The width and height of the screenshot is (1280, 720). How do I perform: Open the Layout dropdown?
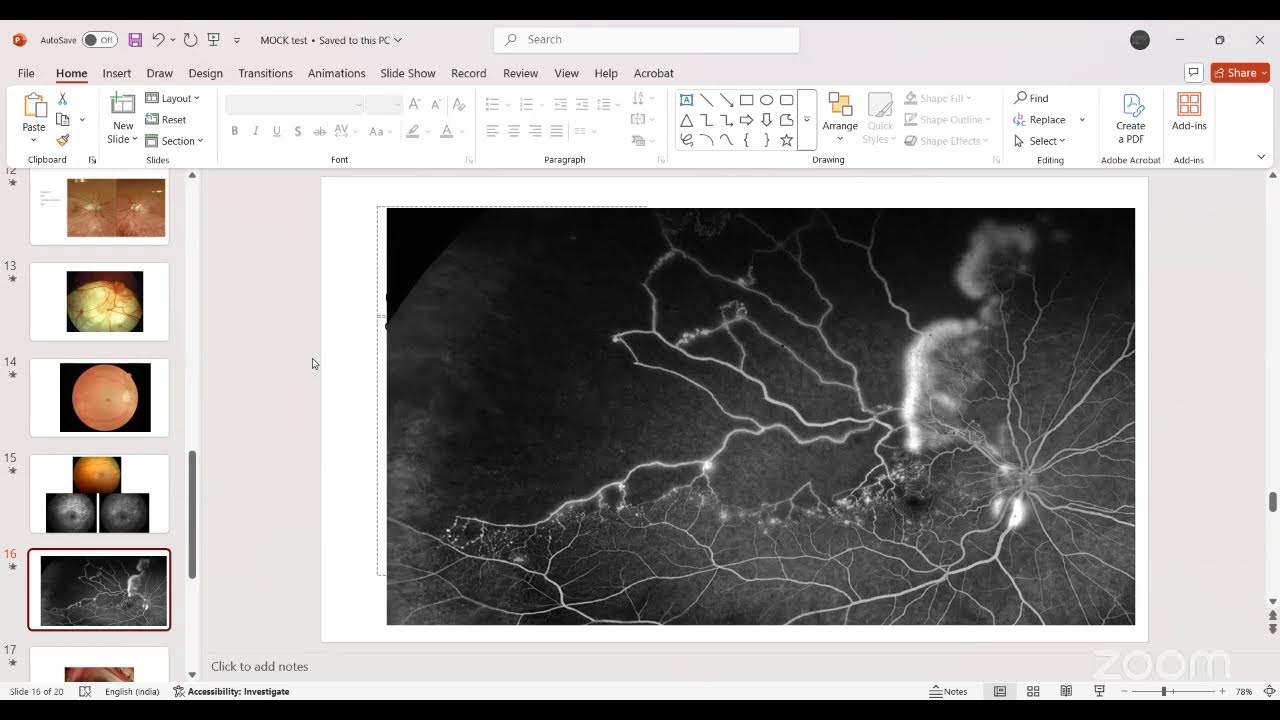click(173, 98)
